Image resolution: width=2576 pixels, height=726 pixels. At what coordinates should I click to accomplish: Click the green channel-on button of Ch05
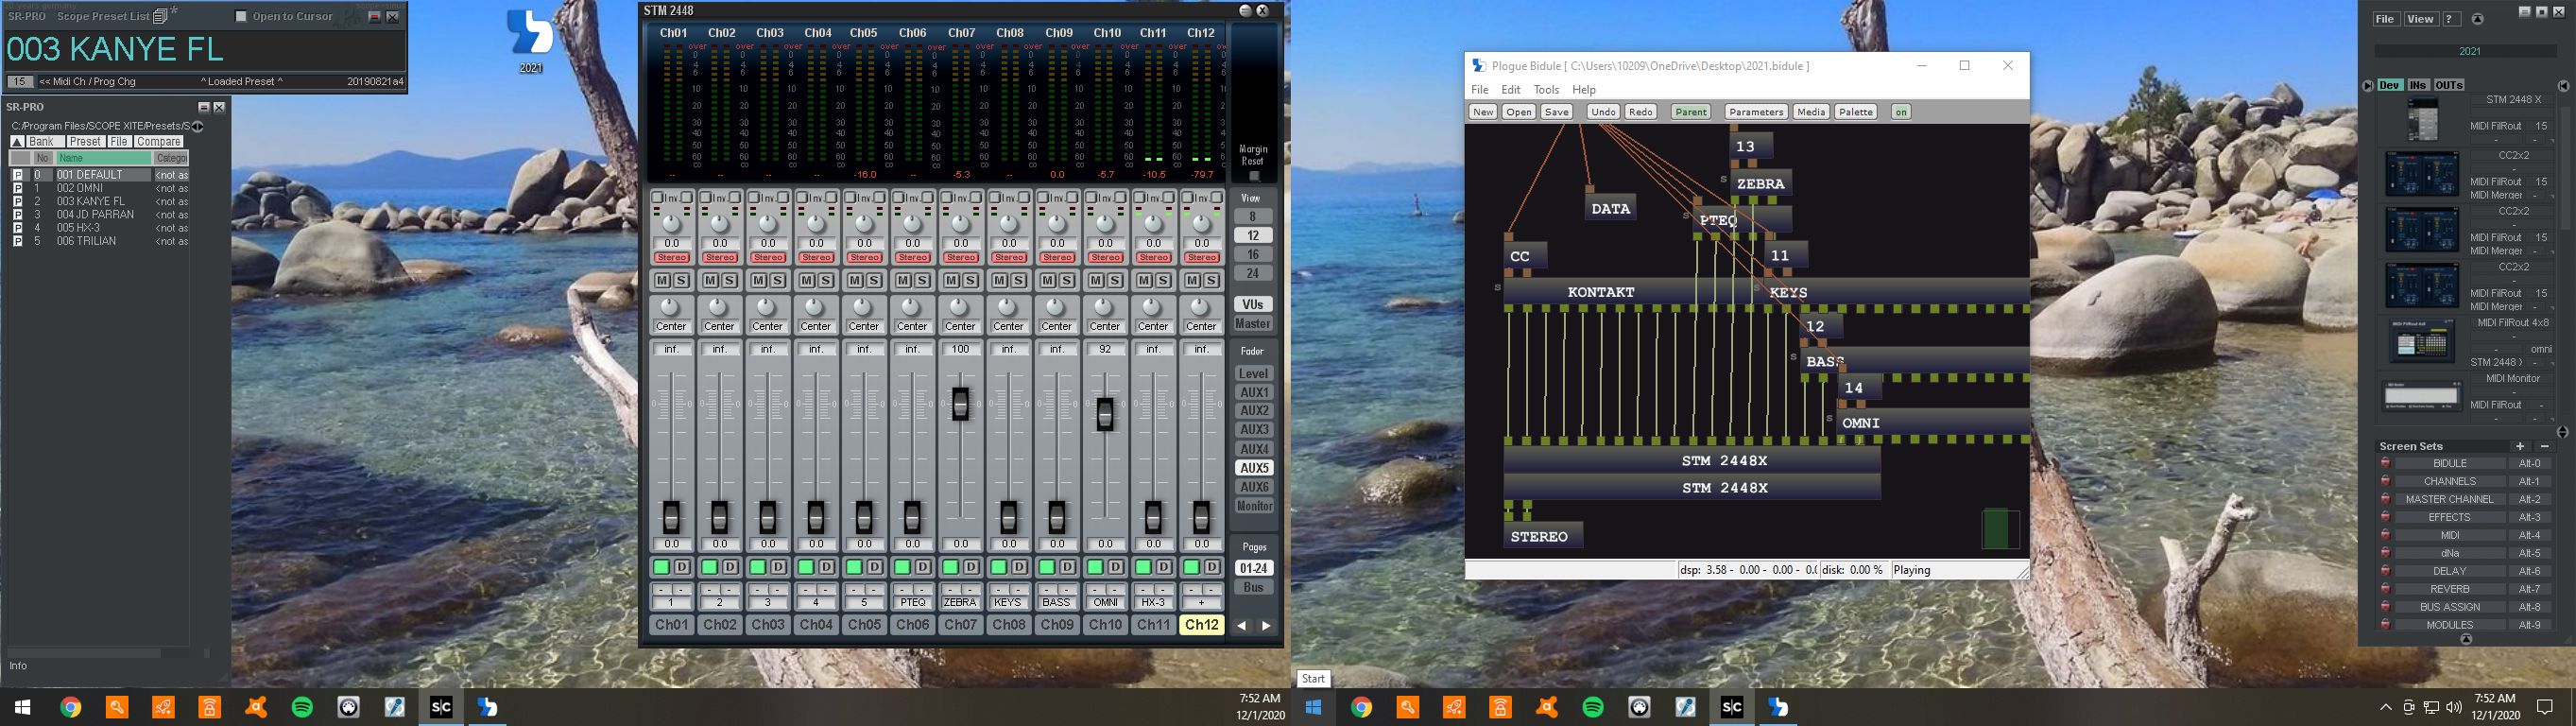tap(854, 567)
